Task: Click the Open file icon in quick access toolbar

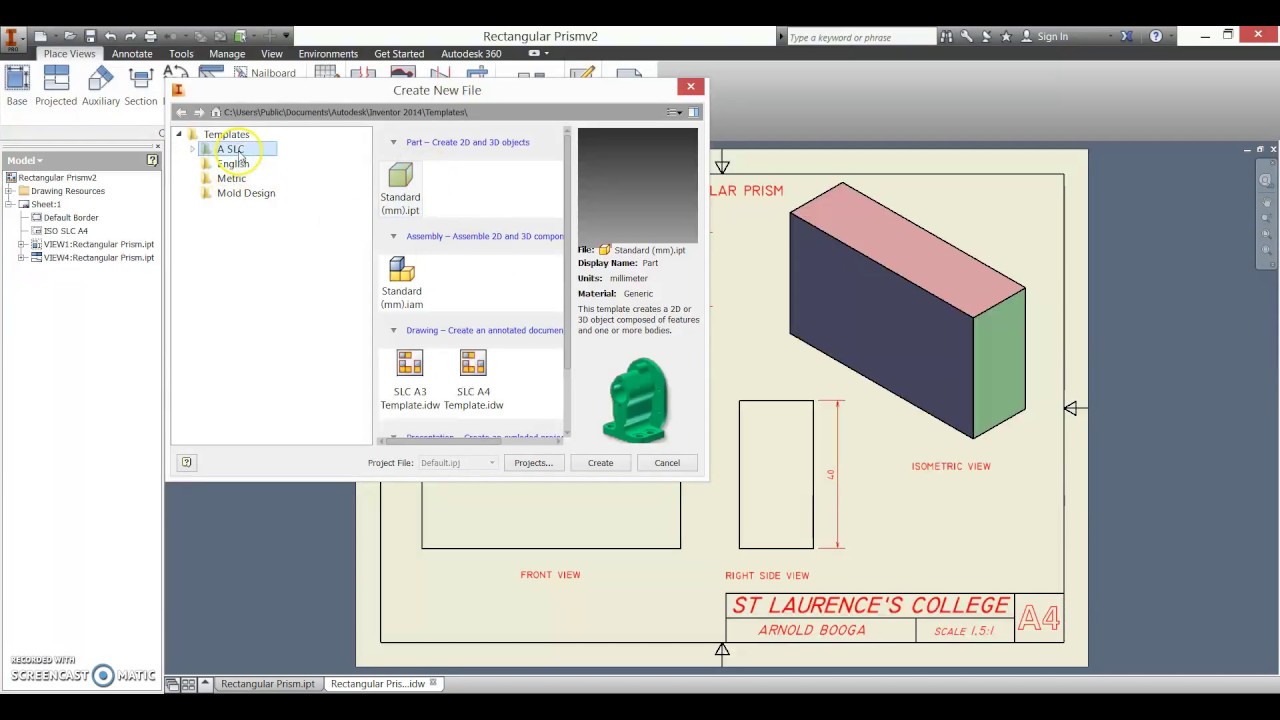Action: (x=69, y=36)
